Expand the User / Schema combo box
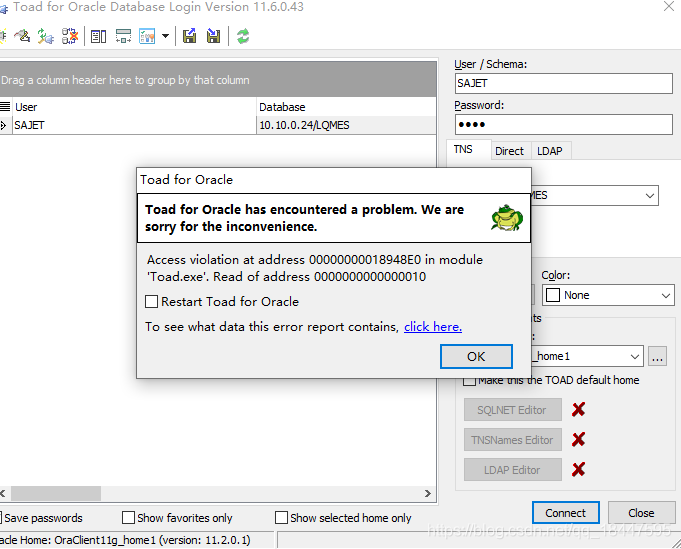This screenshot has width=681, height=549. [x=563, y=84]
